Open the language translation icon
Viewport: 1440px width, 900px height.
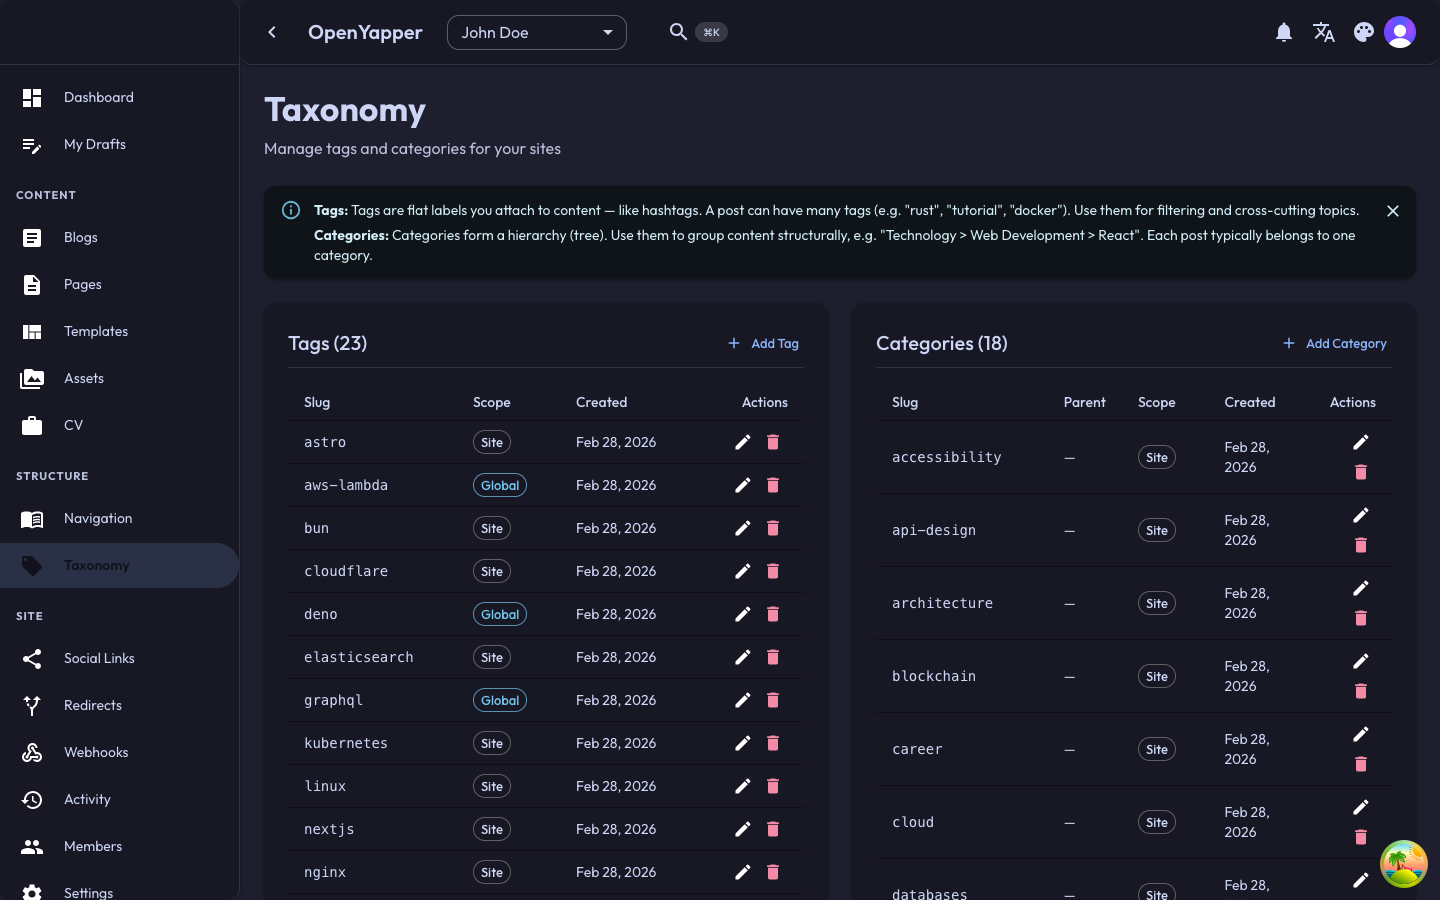1324,33
